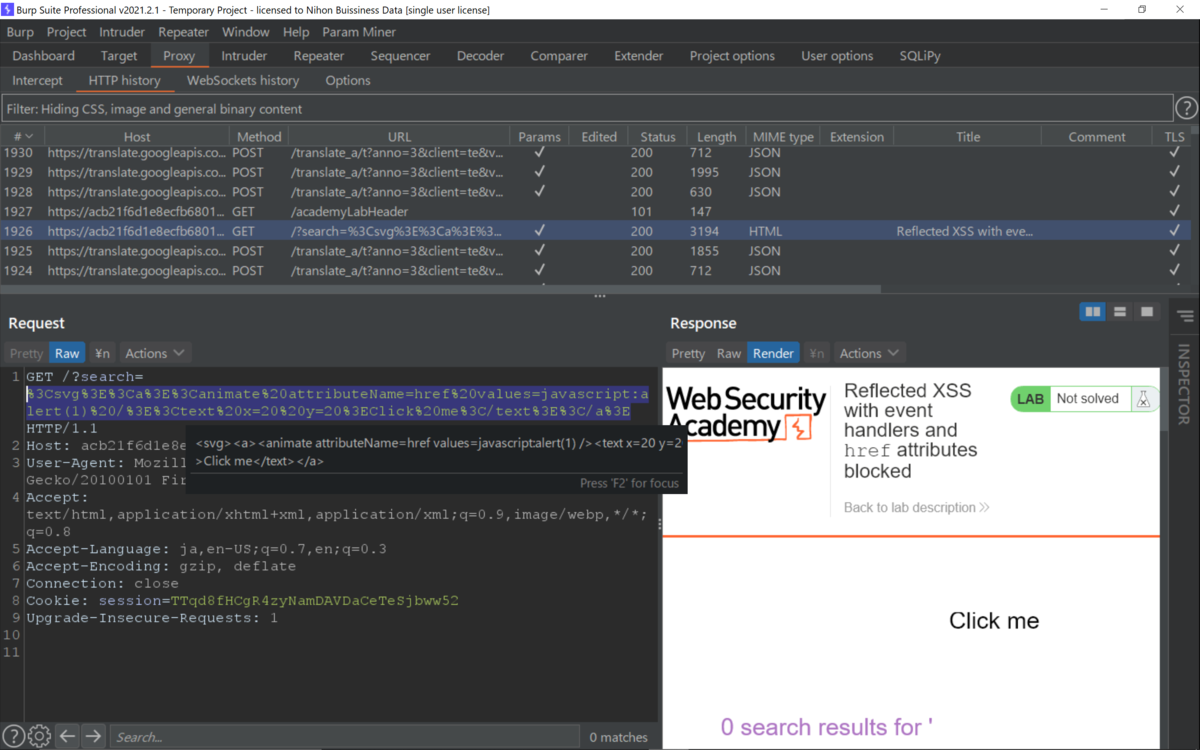The image size is (1200, 750).
Task: Open the Window menu
Action: coord(246,32)
